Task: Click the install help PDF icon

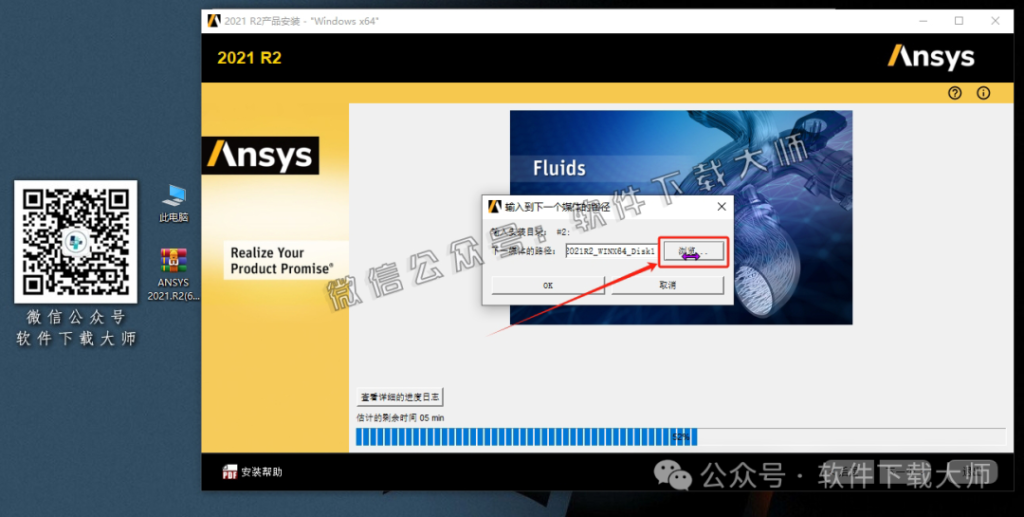Action: (229, 472)
